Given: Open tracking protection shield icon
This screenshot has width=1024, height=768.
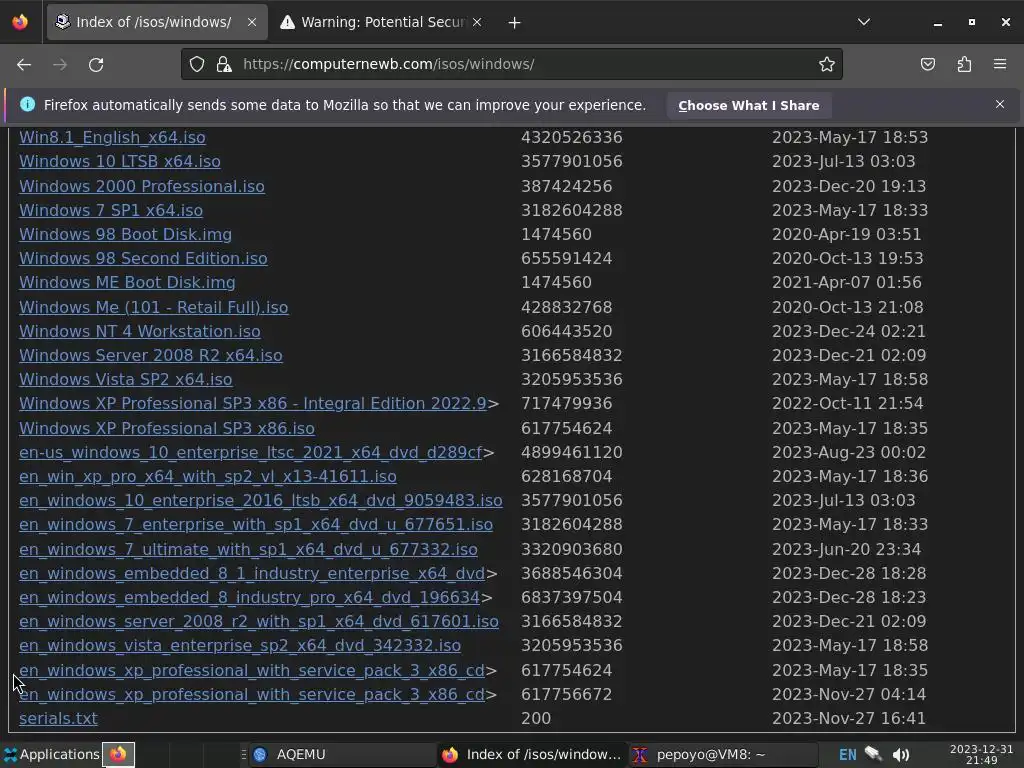Looking at the screenshot, I should tap(197, 64).
